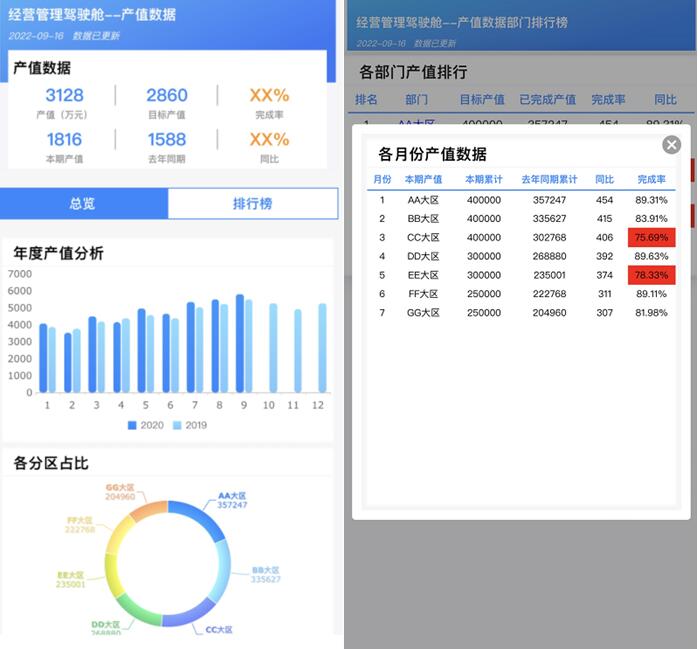Open the 产值 3128 value
Image resolution: width=698 pixels, height=649 pixels.
click(x=65, y=96)
